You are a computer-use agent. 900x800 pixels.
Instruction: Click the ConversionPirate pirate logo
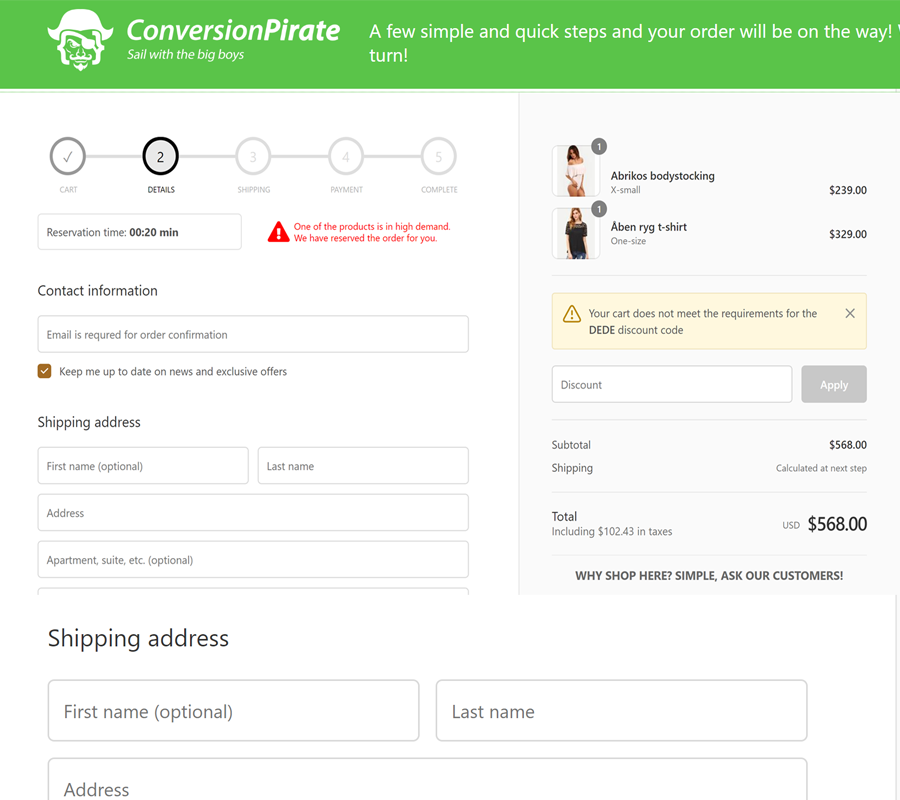[x=80, y=40]
